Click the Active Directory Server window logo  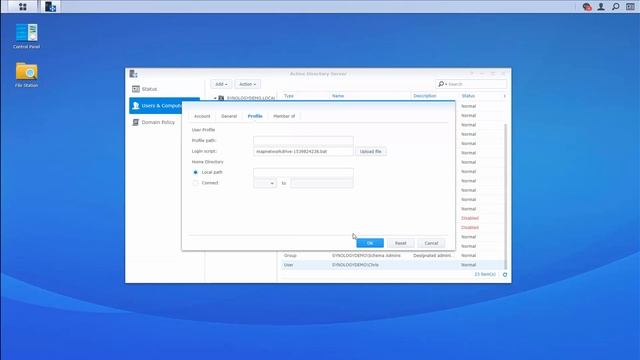[x=133, y=74]
